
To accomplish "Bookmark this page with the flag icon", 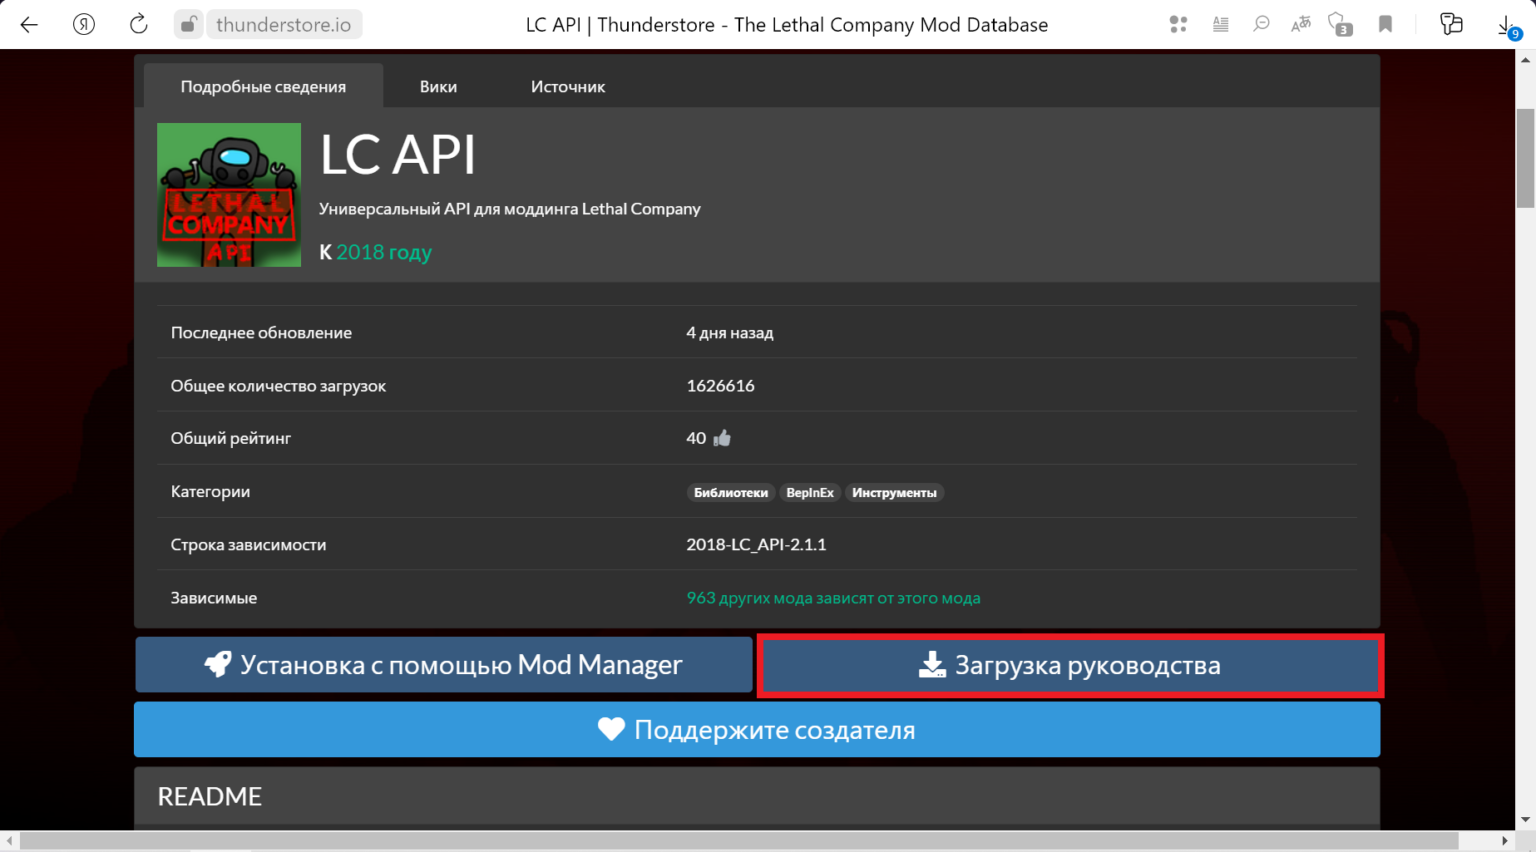I will tap(1386, 24).
